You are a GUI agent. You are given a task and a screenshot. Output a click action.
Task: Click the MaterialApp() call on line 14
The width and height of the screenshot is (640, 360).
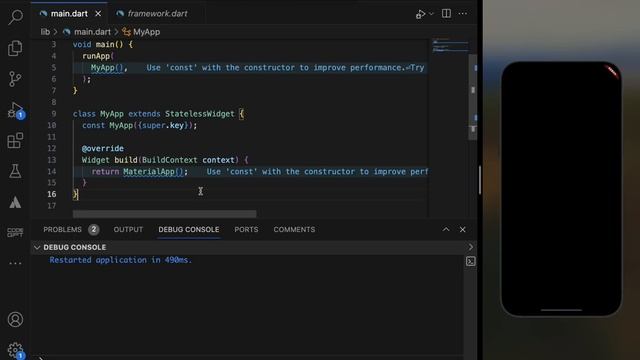[x=153, y=171]
